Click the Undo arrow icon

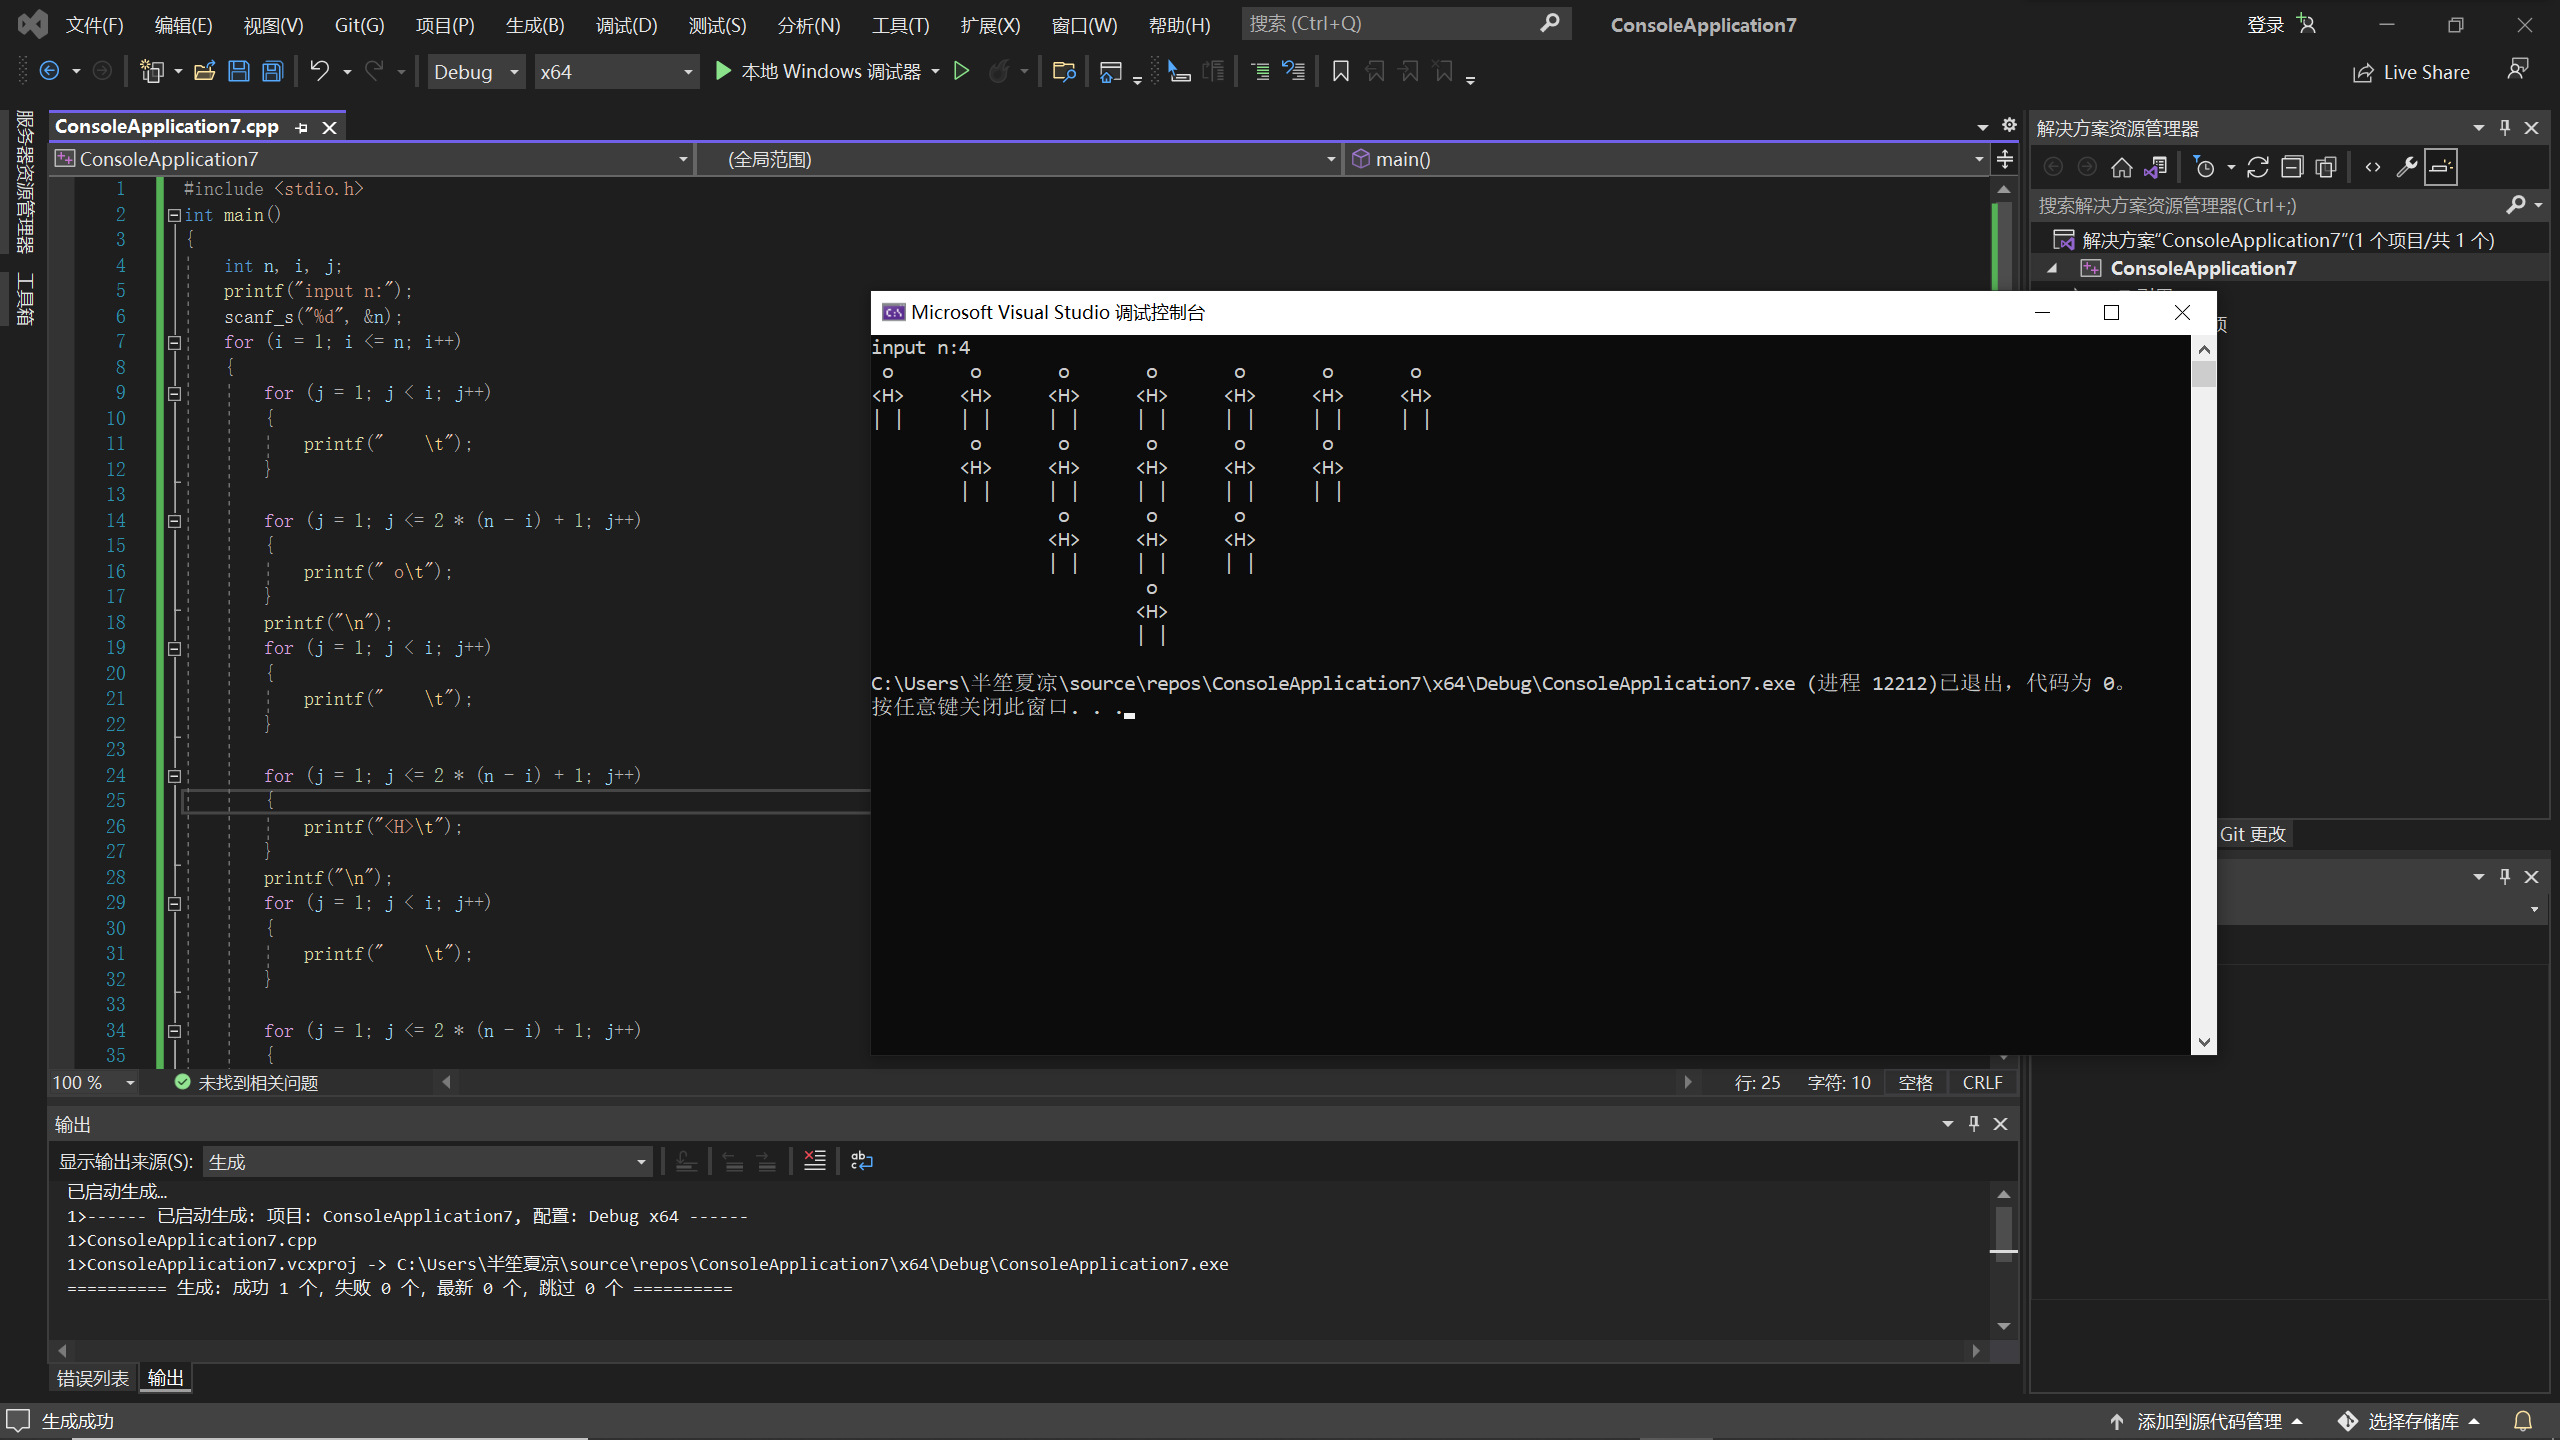pos(319,71)
